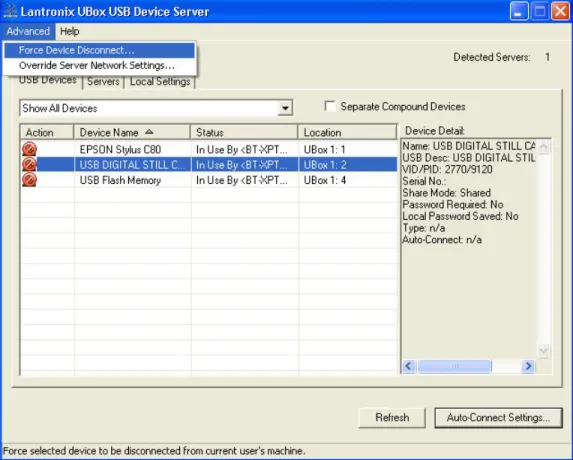Open Auto-Connect Settings dialog

[498, 417]
